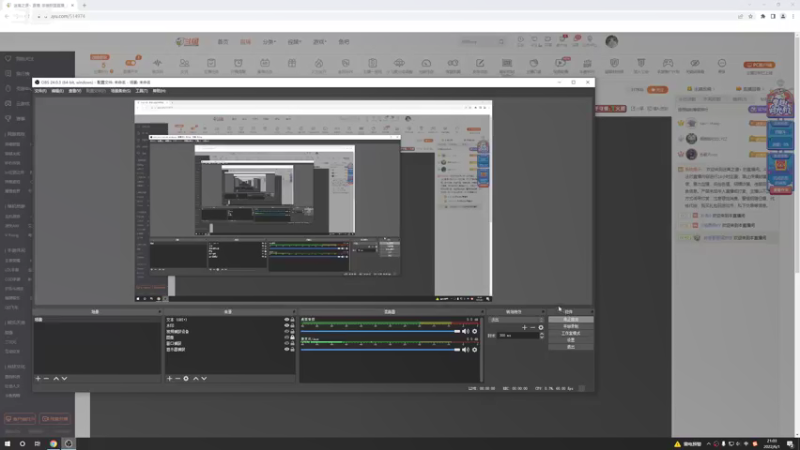Click the game controller icon in the Douyu toolbar
Image resolution: width=800 pixels, height=450 pixels.
(668, 63)
